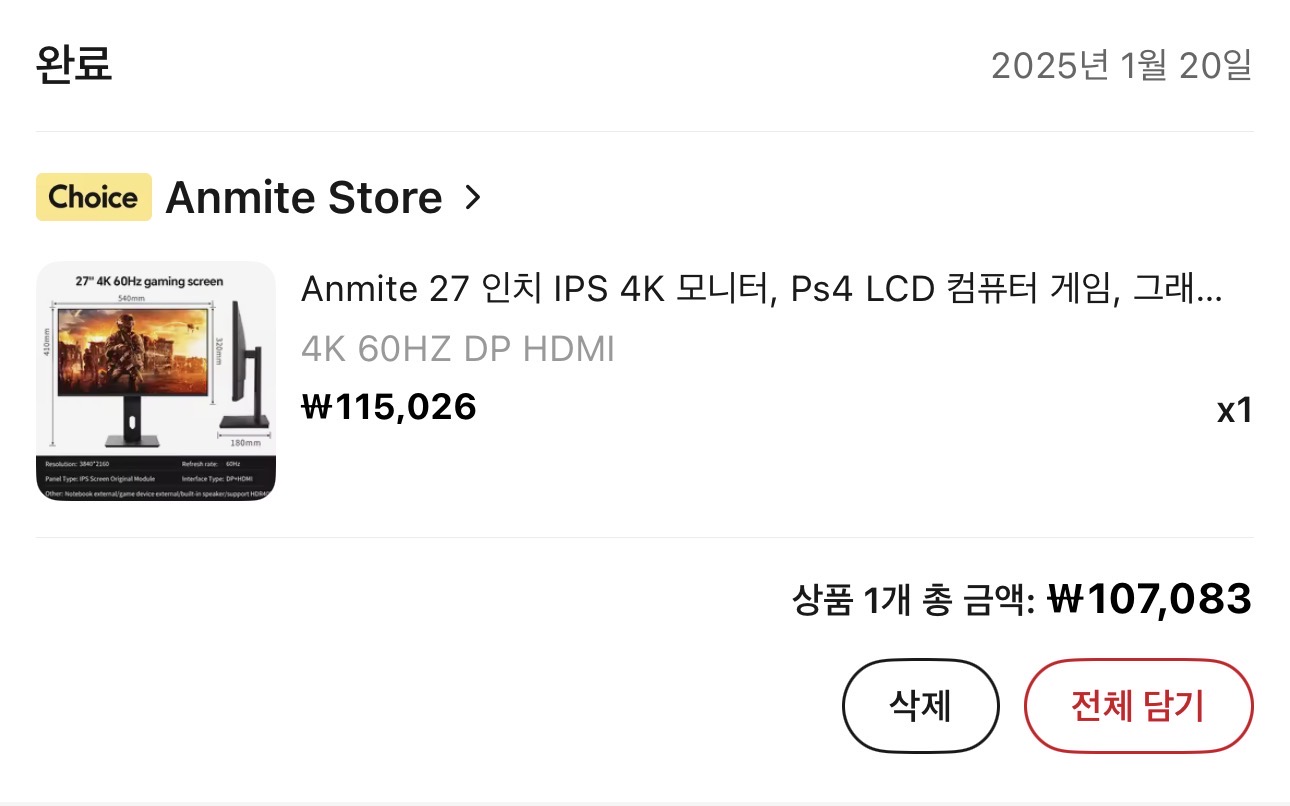Click the 180mm base dimension label in thumbnail
The width and height of the screenshot is (1290, 806).
point(245,442)
